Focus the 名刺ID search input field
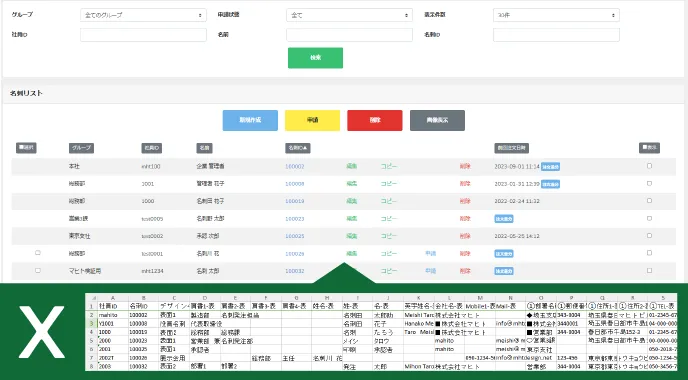 point(556,35)
